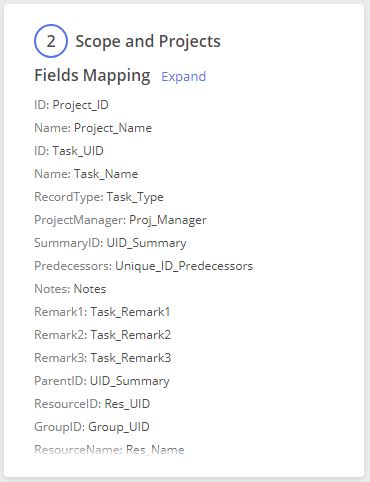Click the ResourceID: Res_UID mapping

(x=92, y=404)
